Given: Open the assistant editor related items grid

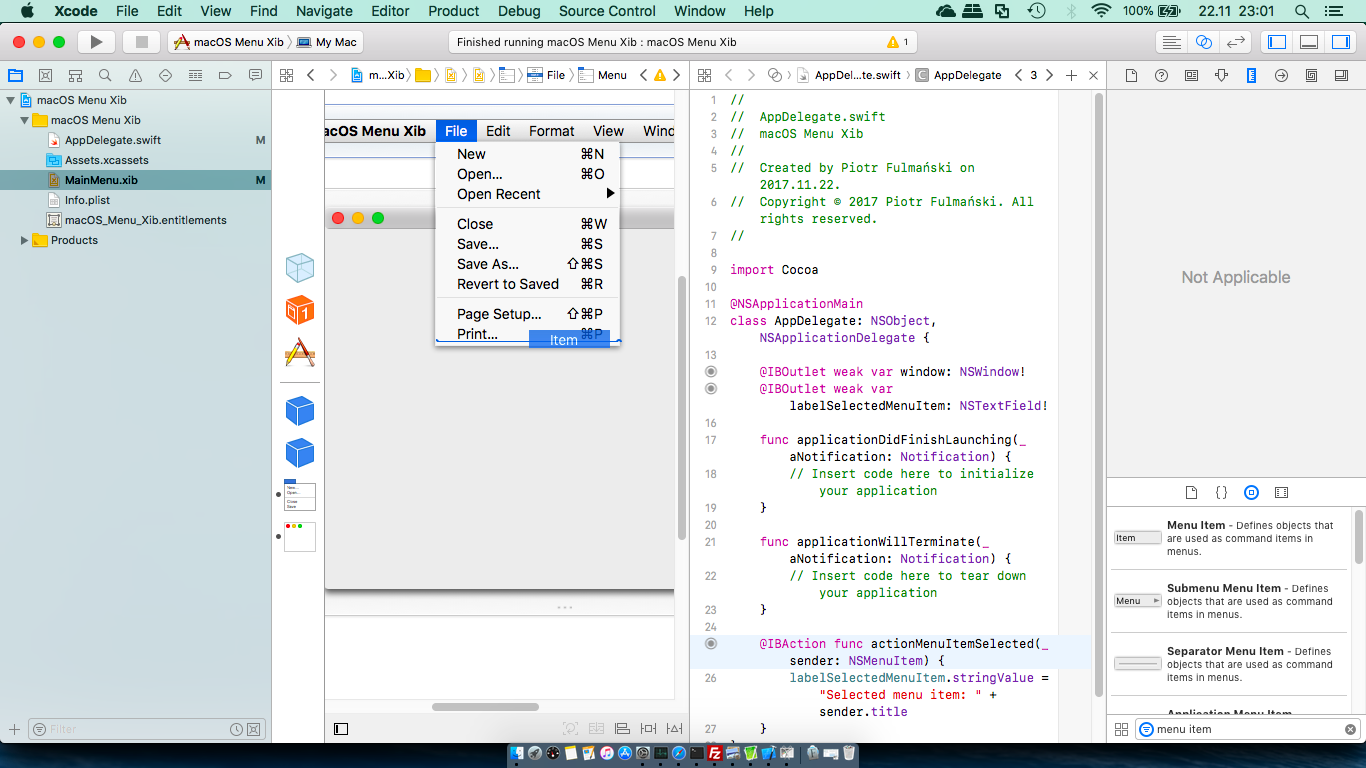Looking at the screenshot, I should (704, 75).
